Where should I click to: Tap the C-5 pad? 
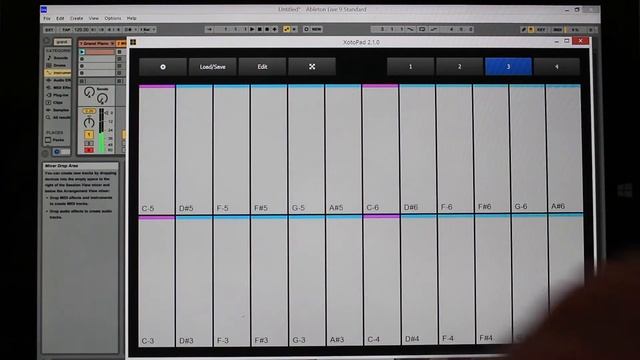[x=157, y=149]
